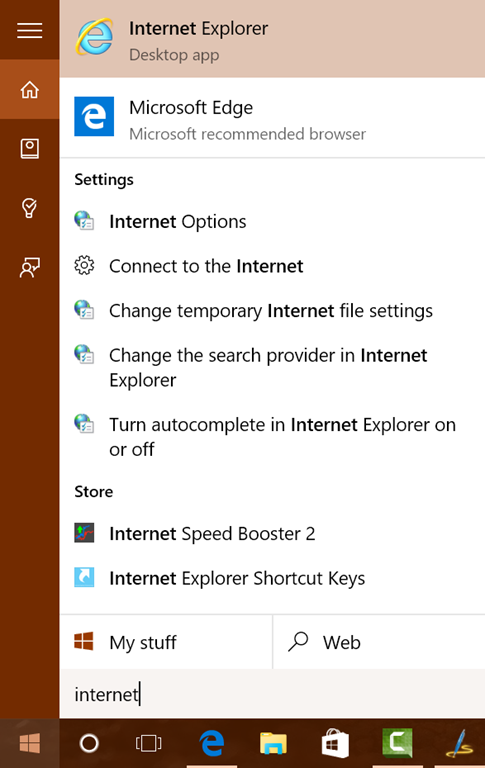Launch Internet Explorer desktop app result
485x768 pixels.
pos(272,39)
